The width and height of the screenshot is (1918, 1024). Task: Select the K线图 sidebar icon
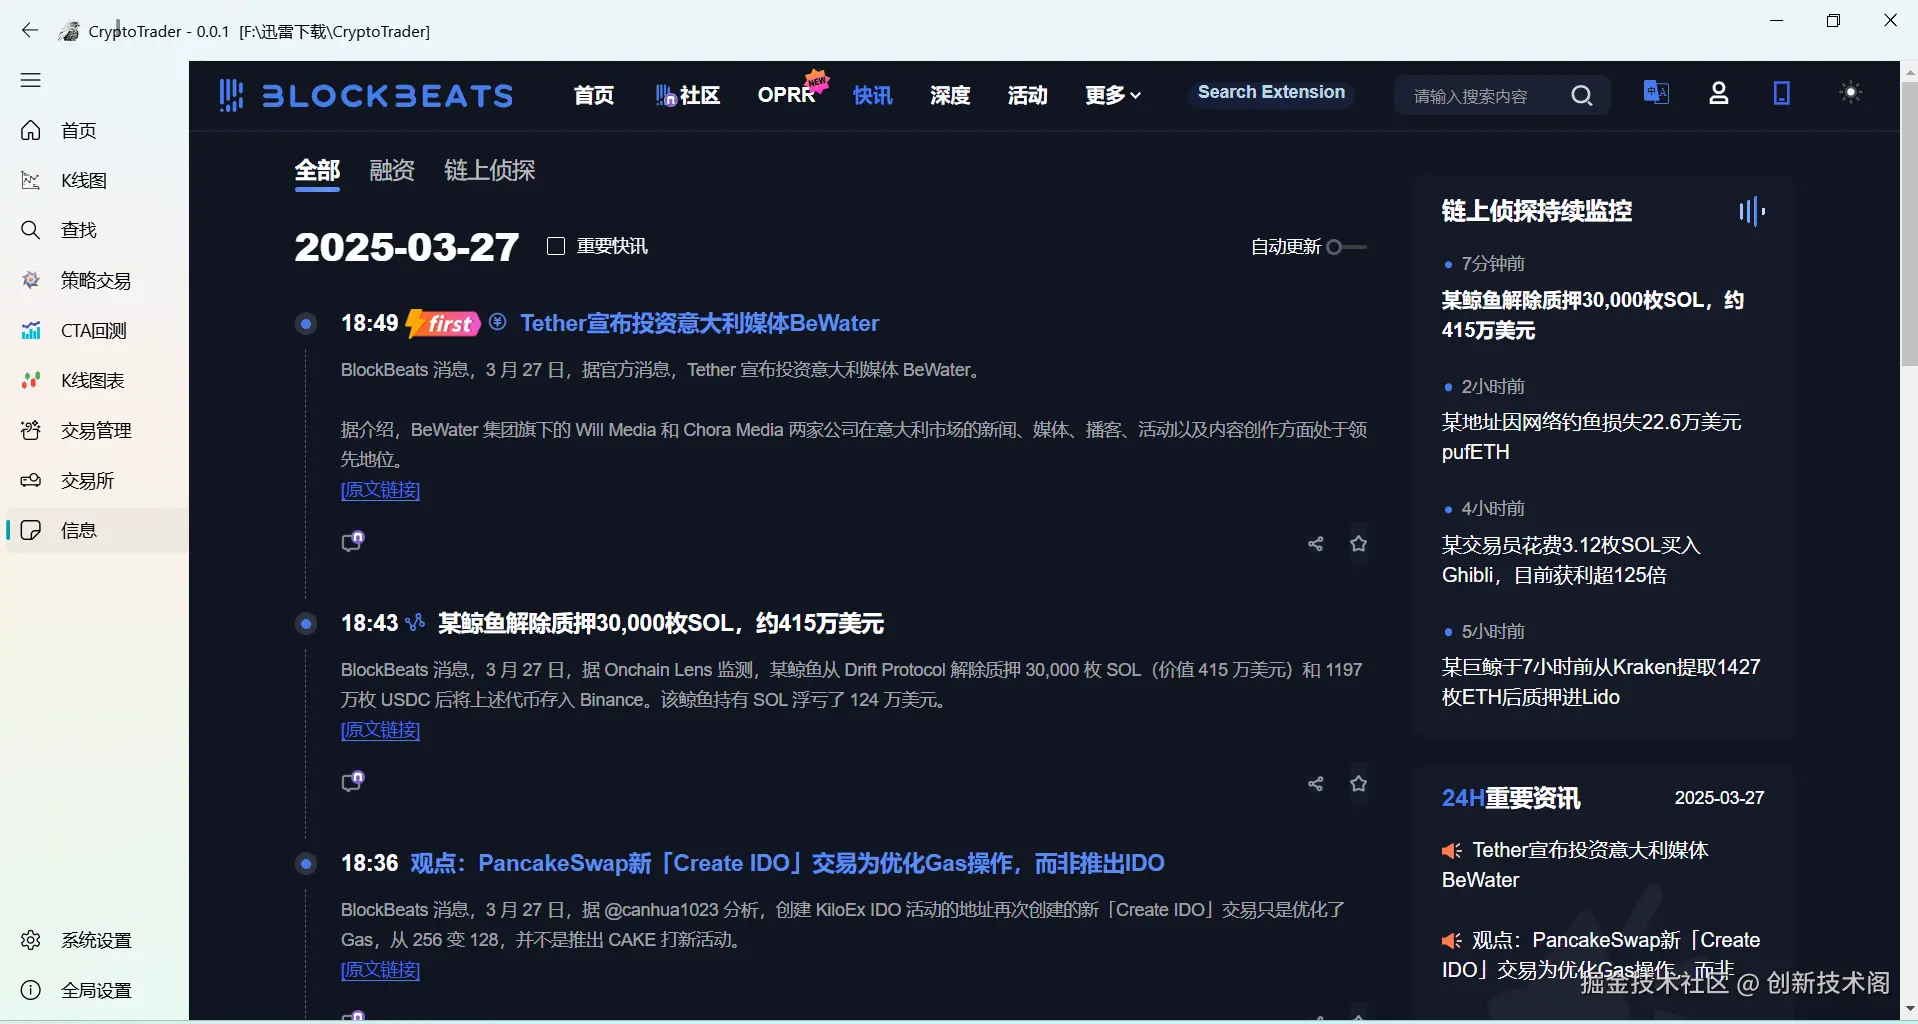point(31,180)
